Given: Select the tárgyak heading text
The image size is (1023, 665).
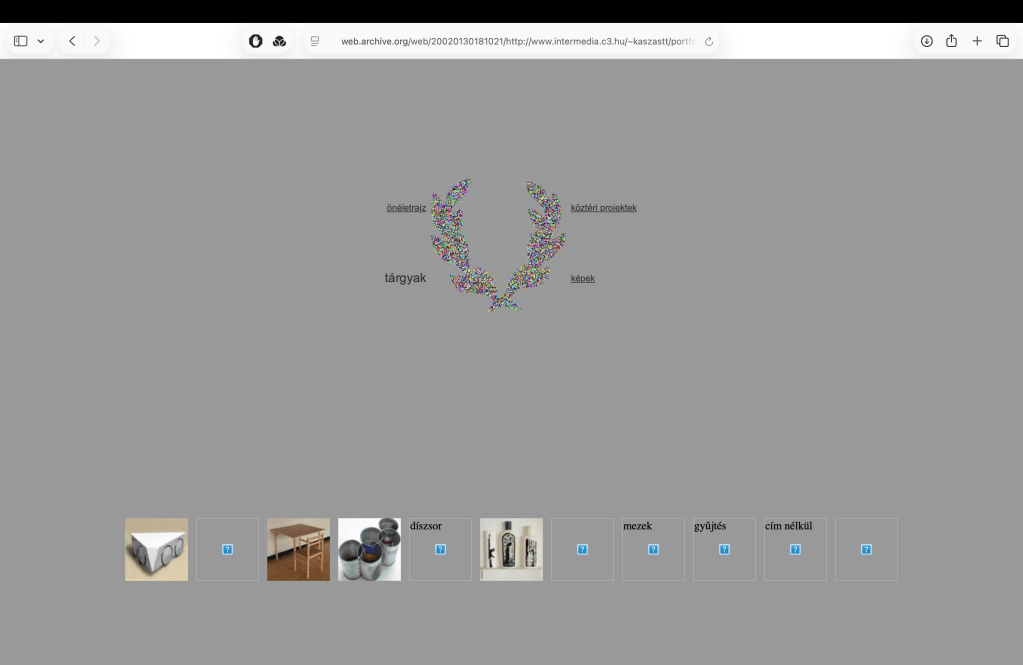Looking at the screenshot, I should [405, 278].
